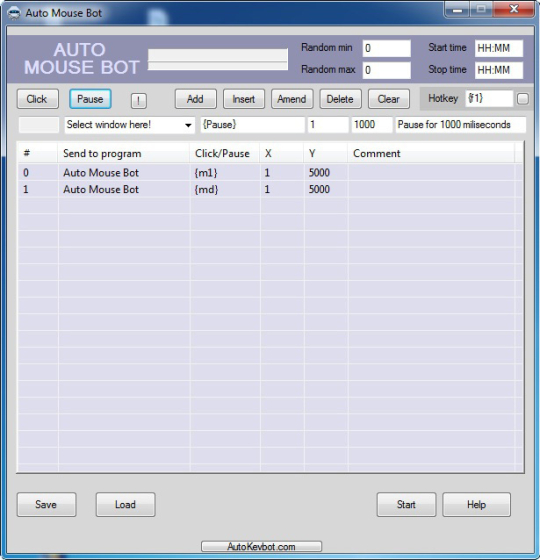Click the 'Y' column header
540x560 pixels.
pos(326,154)
